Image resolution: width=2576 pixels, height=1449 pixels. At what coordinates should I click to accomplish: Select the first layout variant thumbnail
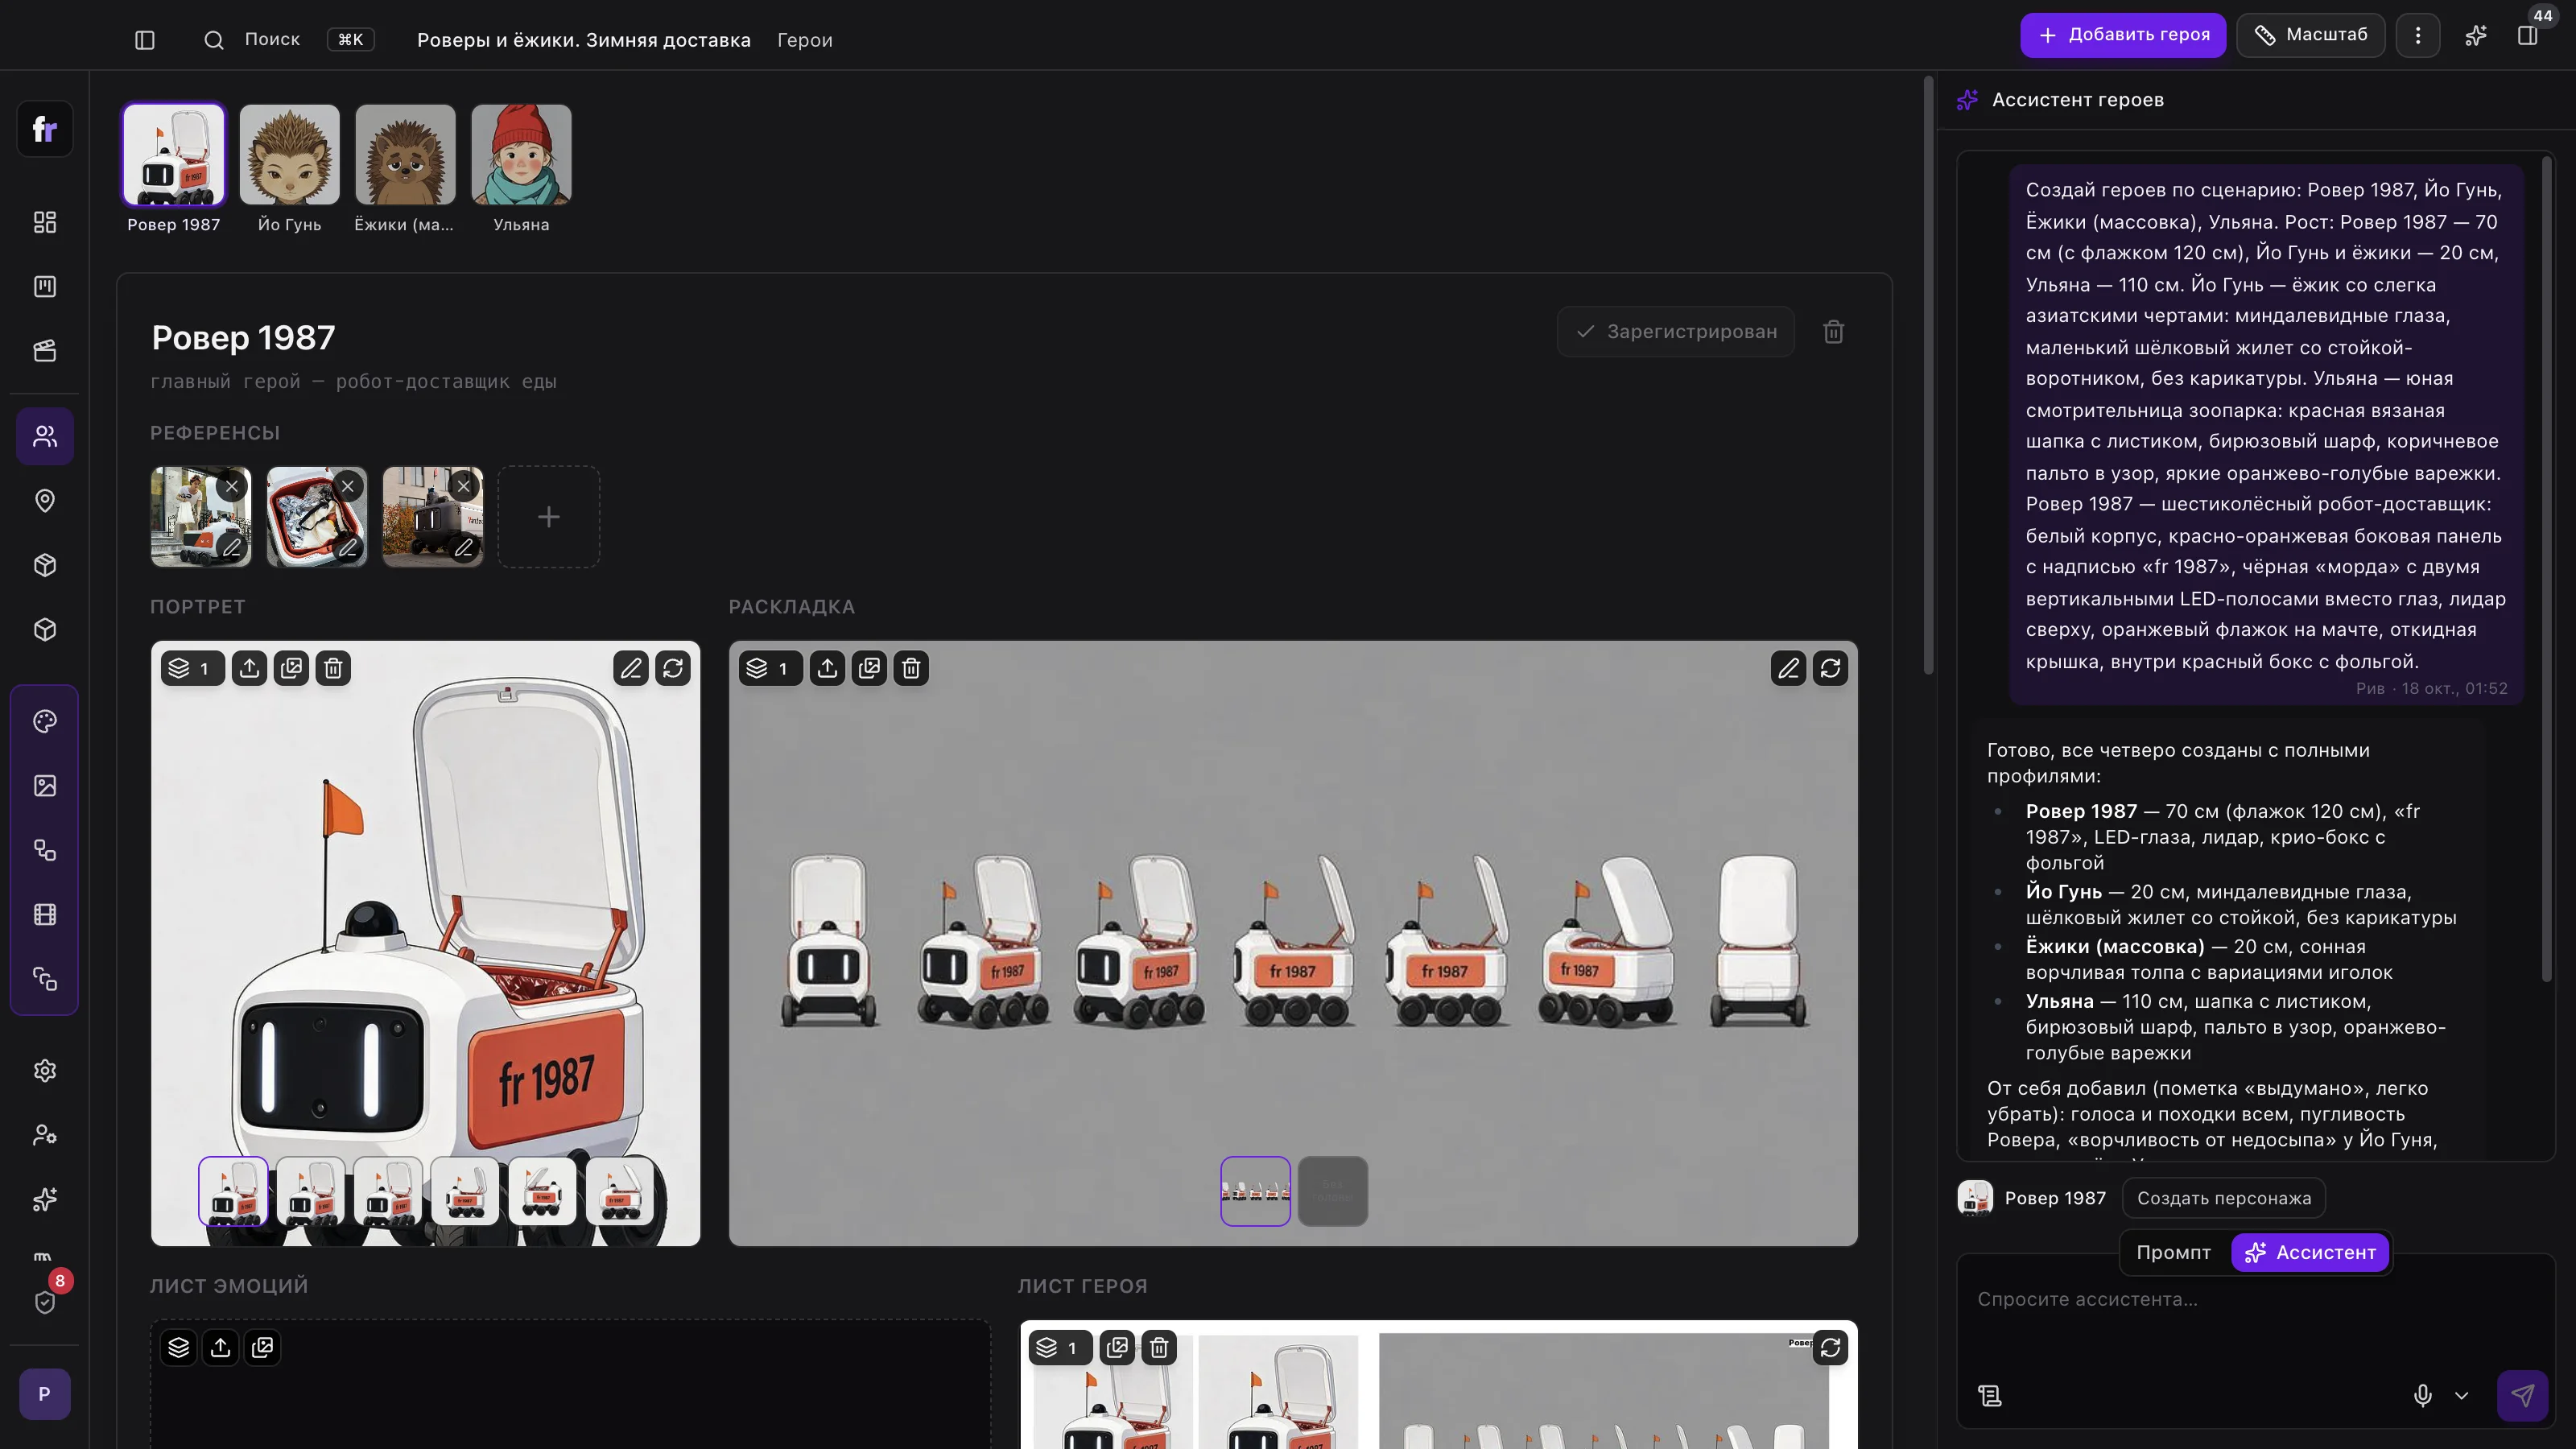pyautogui.click(x=1255, y=1191)
